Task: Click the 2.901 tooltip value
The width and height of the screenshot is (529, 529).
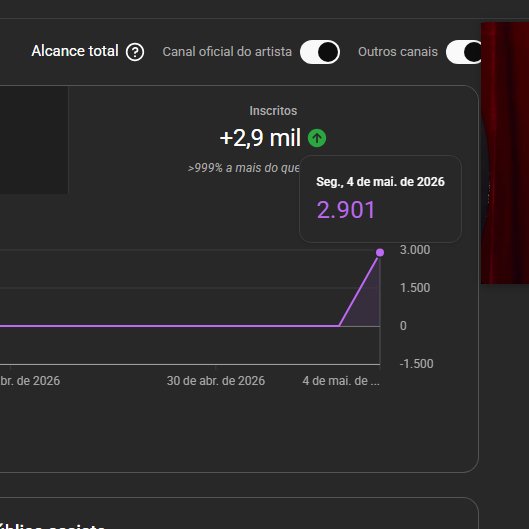Action: coord(346,210)
